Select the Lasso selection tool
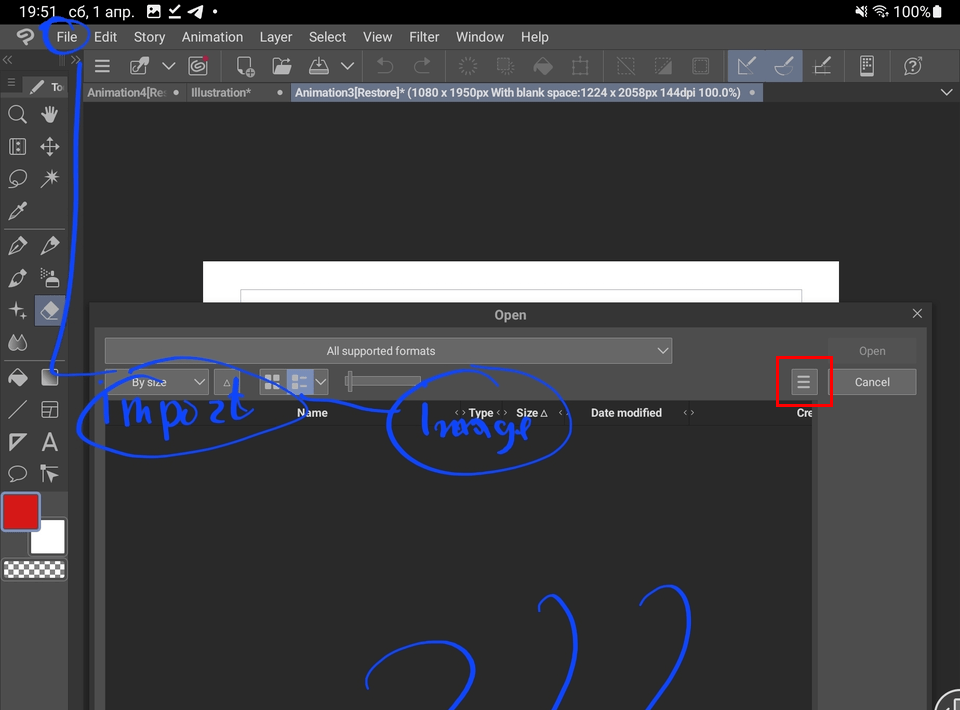The image size is (960, 710). [x=18, y=178]
